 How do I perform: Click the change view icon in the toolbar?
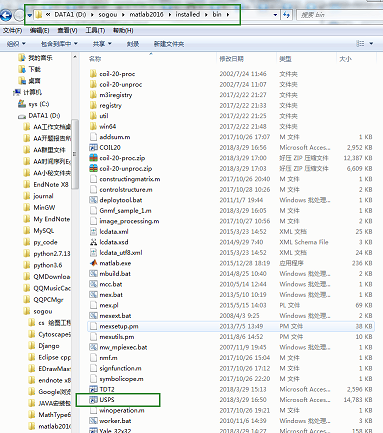(360, 43)
